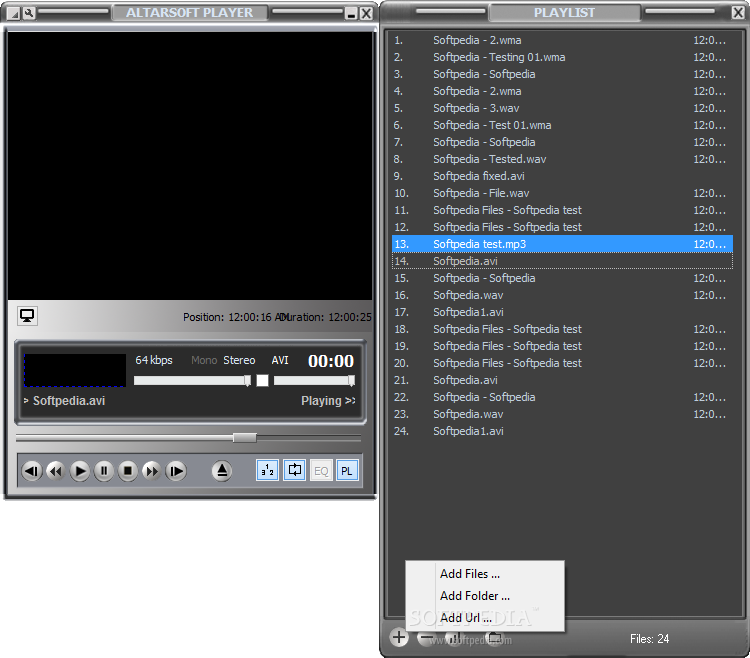Image resolution: width=750 pixels, height=658 pixels.
Task: Select playlist item 18 Softpedia Files
Action: tap(562, 329)
